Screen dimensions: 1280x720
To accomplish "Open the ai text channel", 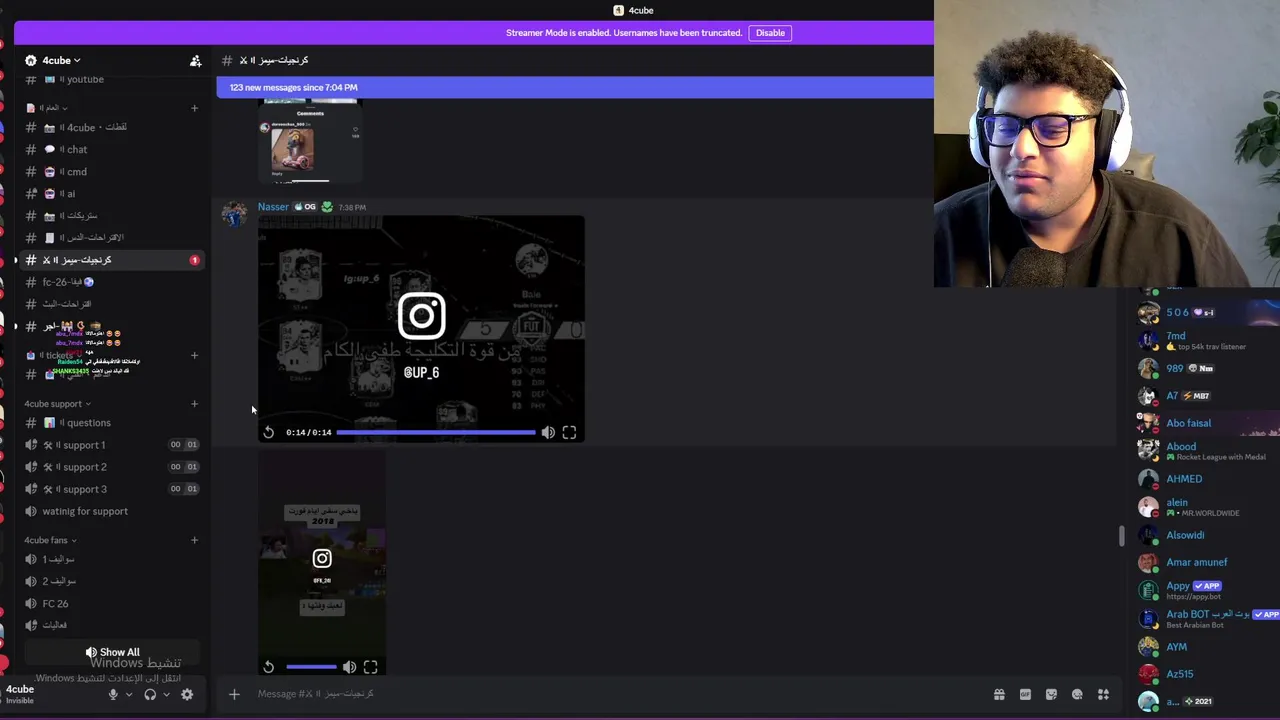I will tap(72, 194).
